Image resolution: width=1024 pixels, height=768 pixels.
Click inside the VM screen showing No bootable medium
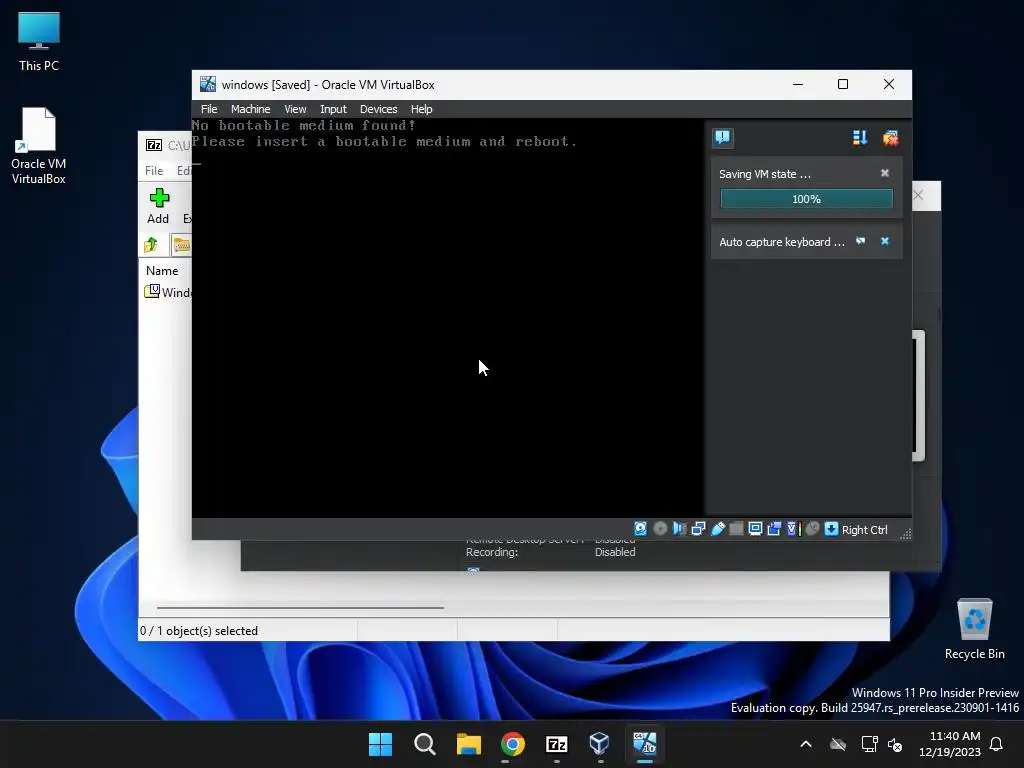point(448,318)
